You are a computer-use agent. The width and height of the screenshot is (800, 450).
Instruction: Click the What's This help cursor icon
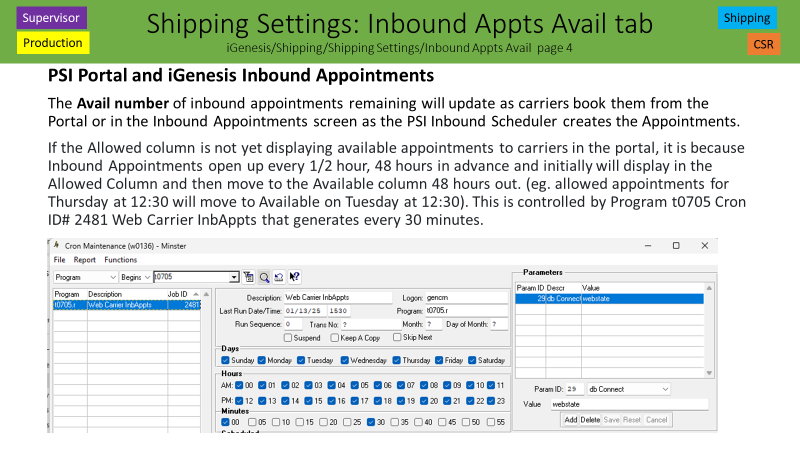click(294, 277)
